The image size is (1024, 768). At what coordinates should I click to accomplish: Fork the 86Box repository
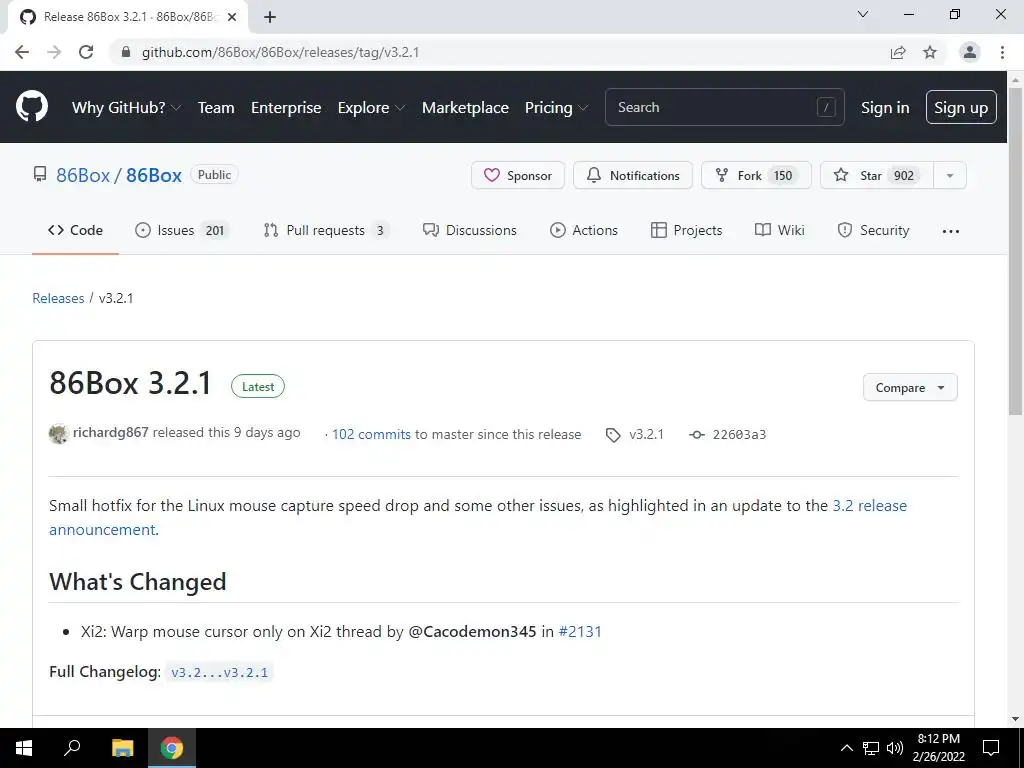click(x=756, y=175)
